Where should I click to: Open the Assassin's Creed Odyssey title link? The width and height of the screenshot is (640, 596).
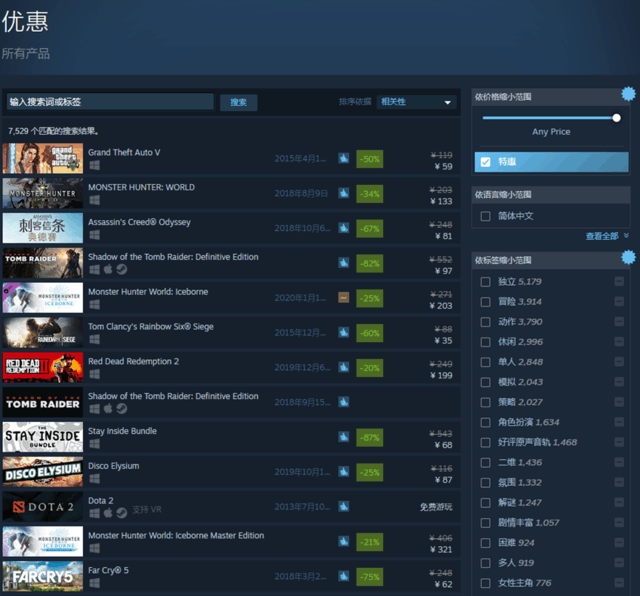pyautogui.click(x=139, y=222)
